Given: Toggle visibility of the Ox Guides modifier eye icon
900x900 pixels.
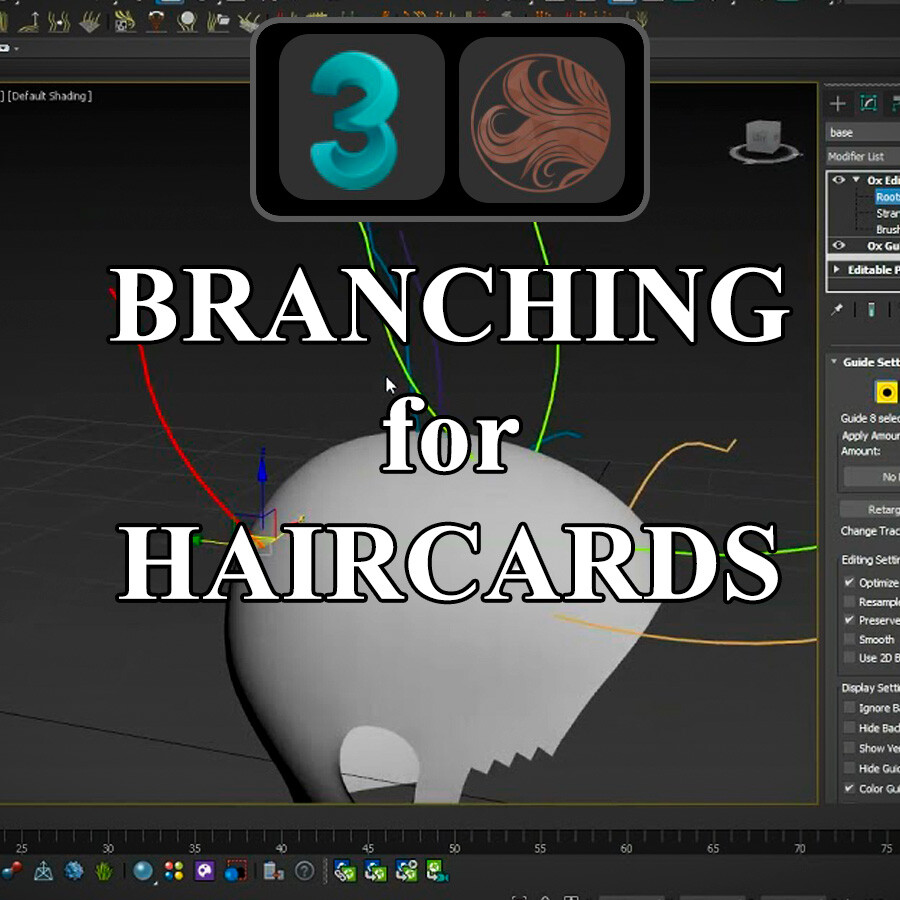Looking at the screenshot, I should tap(840, 244).
